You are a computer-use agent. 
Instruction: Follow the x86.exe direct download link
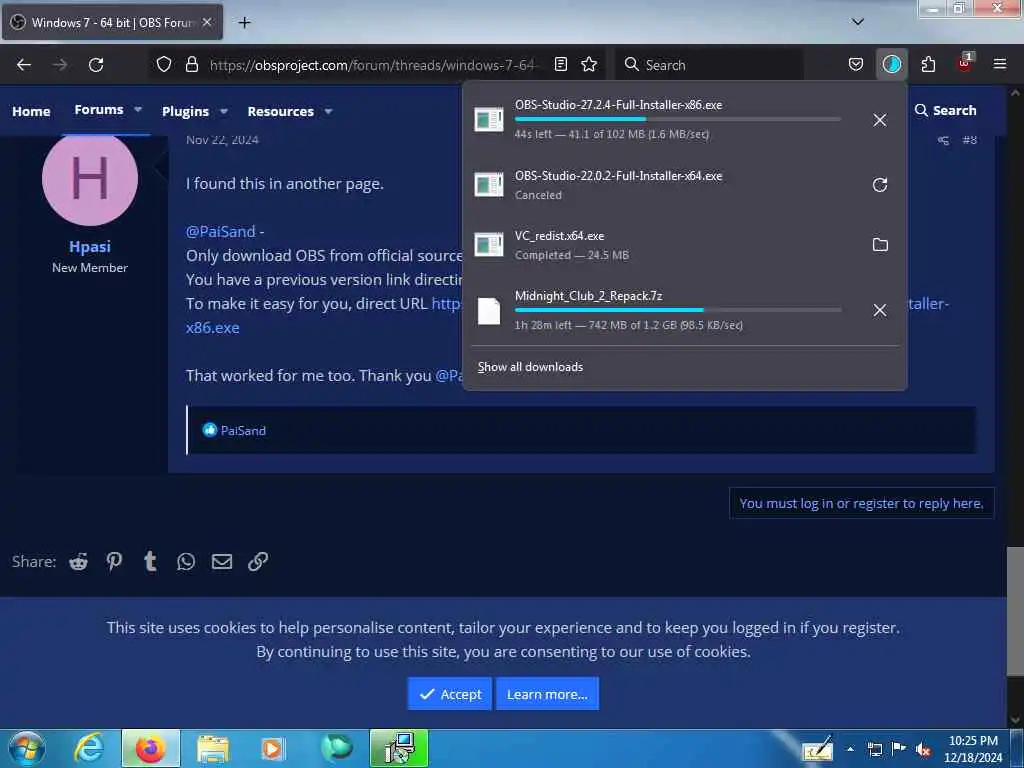click(x=213, y=327)
